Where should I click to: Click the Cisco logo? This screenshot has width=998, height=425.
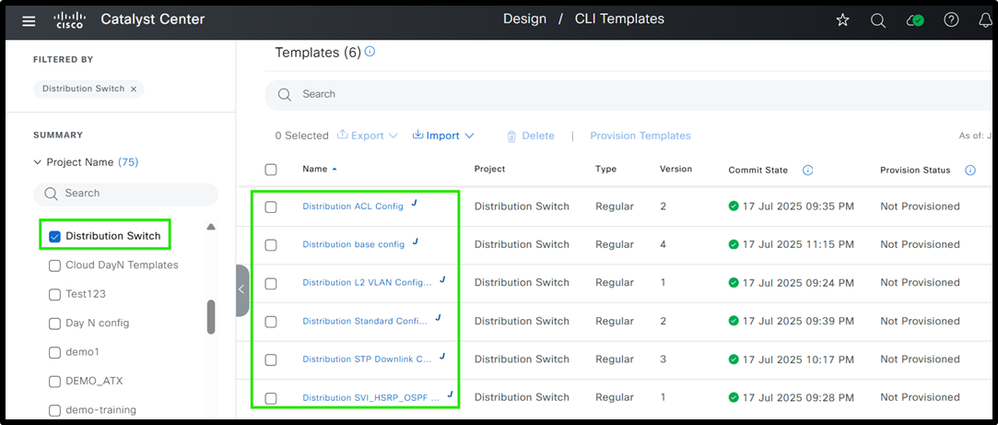point(69,20)
